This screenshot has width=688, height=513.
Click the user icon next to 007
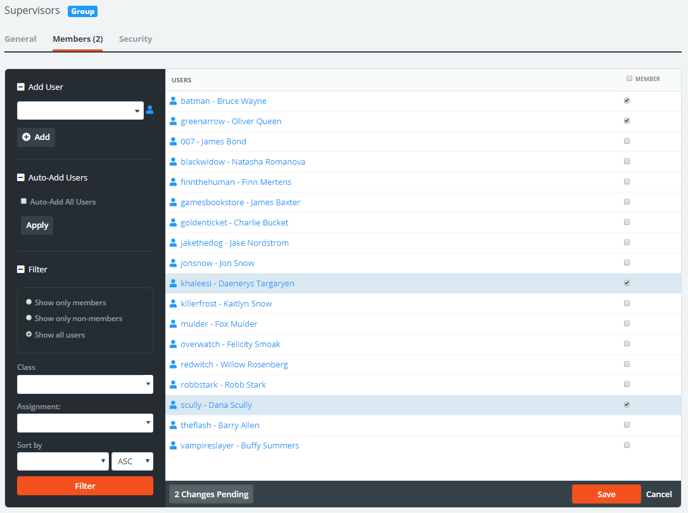[x=173, y=142]
